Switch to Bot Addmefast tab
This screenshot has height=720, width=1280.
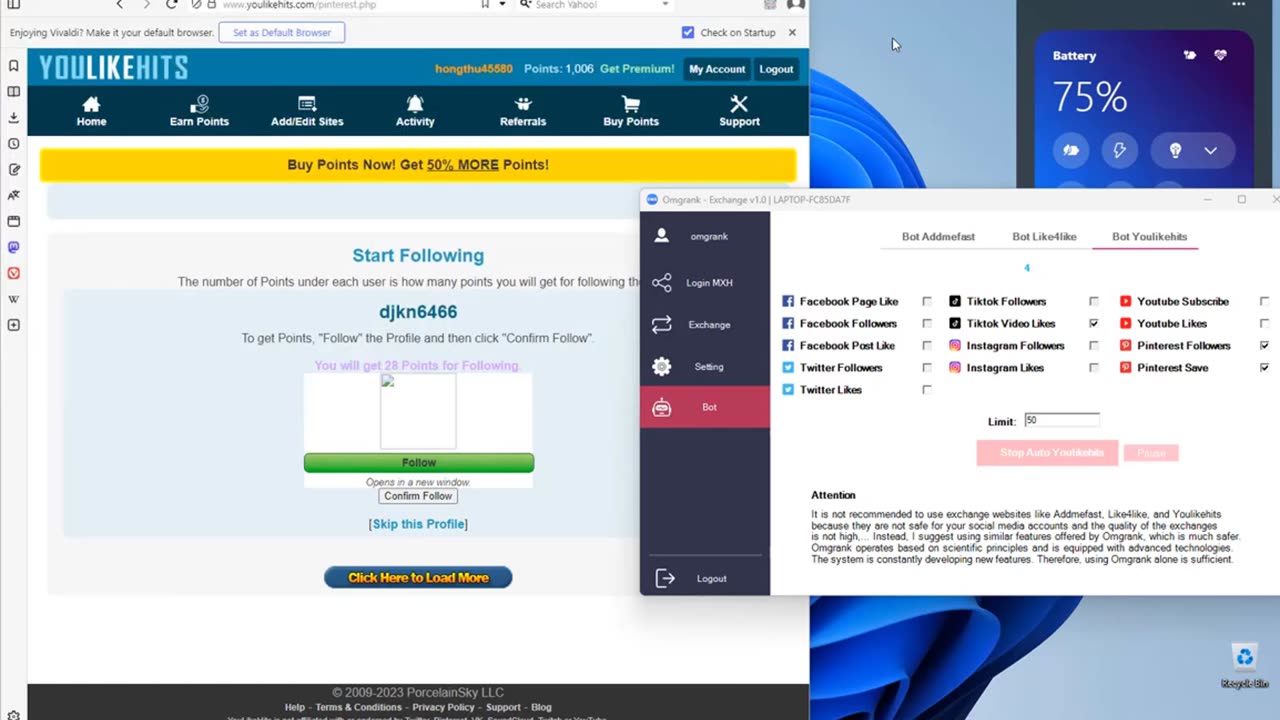tap(938, 237)
